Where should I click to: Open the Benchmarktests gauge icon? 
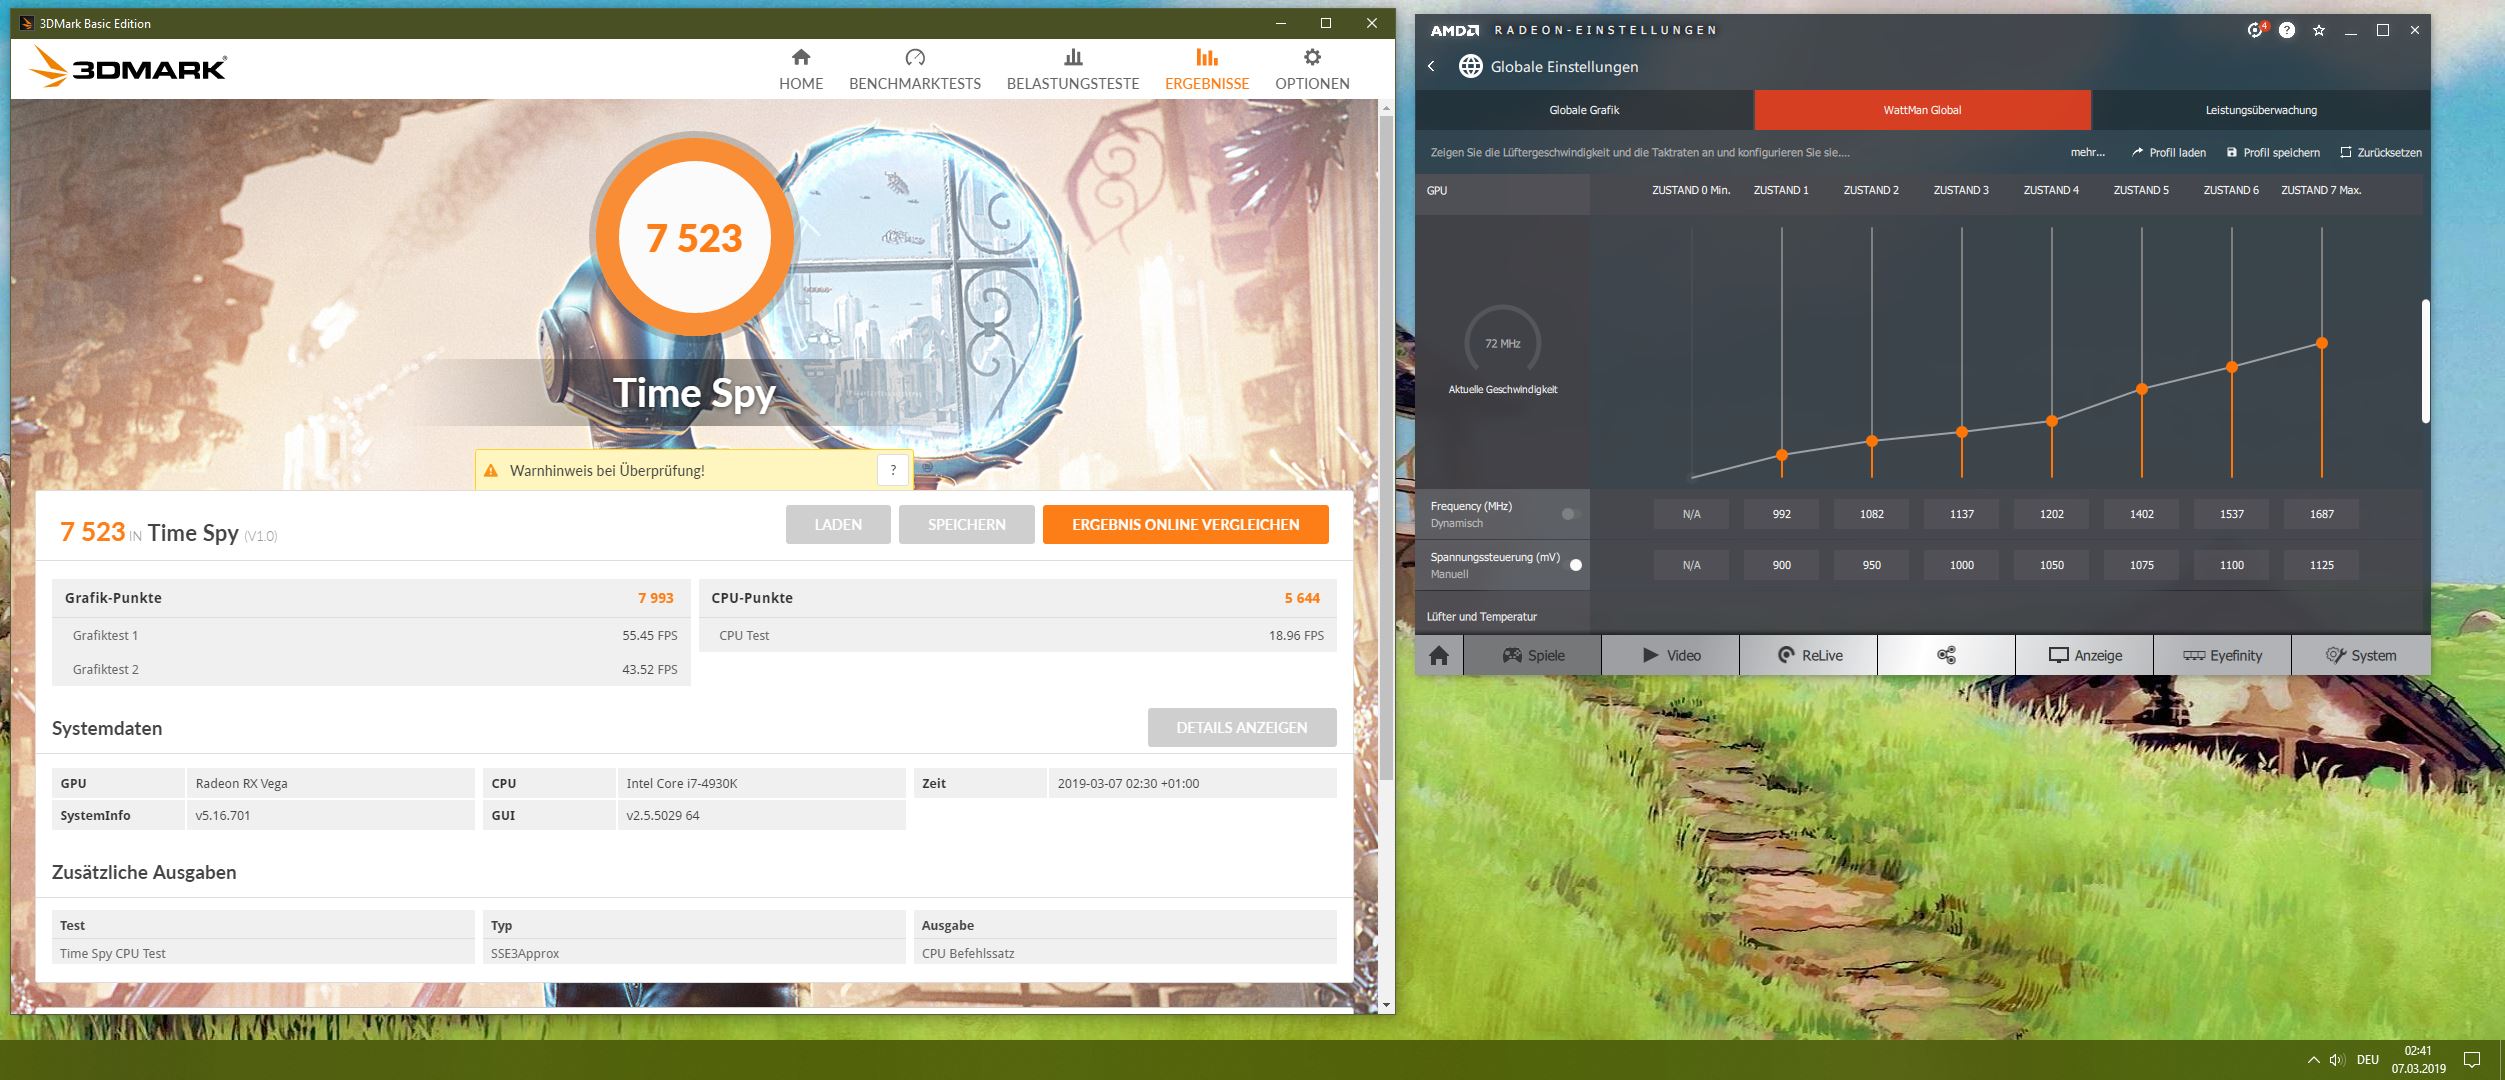(914, 58)
